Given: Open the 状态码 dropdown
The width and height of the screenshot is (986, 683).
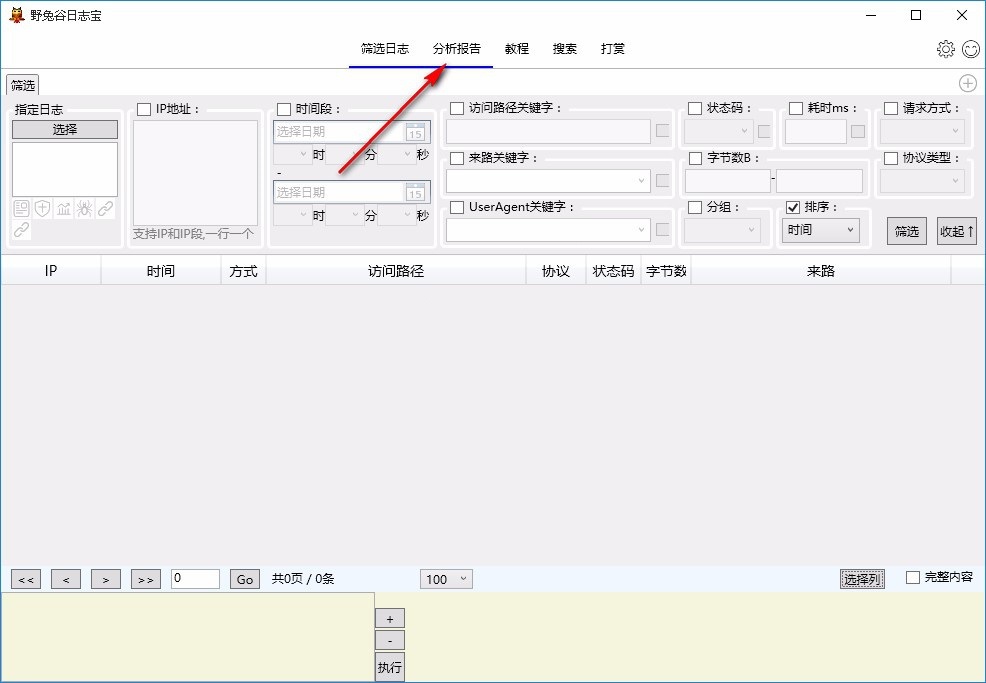Looking at the screenshot, I should point(719,131).
